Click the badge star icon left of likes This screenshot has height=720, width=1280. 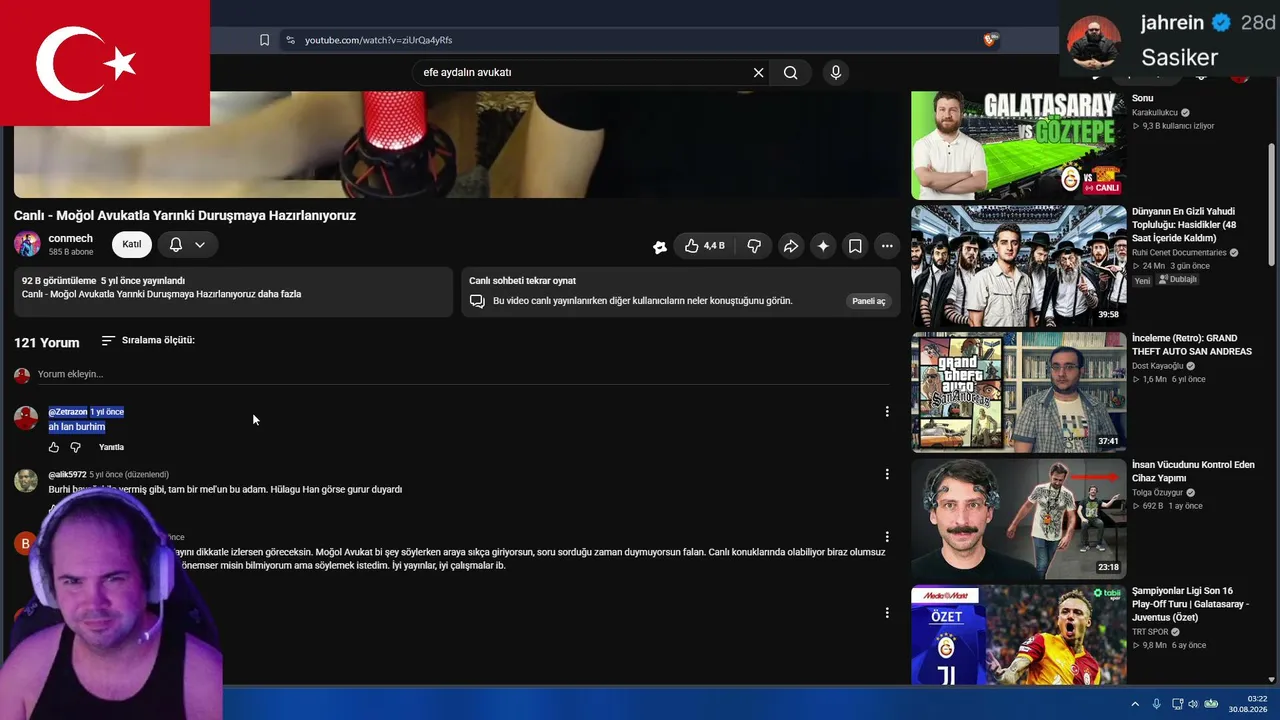(660, 246)
